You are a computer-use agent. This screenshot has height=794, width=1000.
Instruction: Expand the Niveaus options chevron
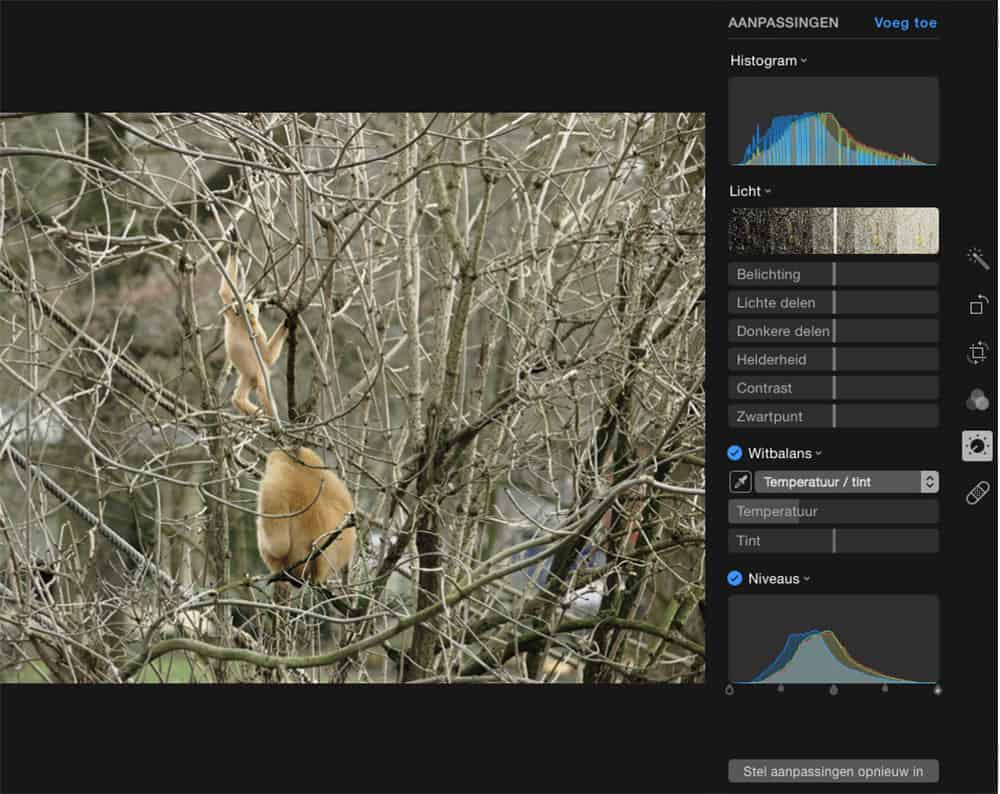pyautogui.click(x=806, y=579)
